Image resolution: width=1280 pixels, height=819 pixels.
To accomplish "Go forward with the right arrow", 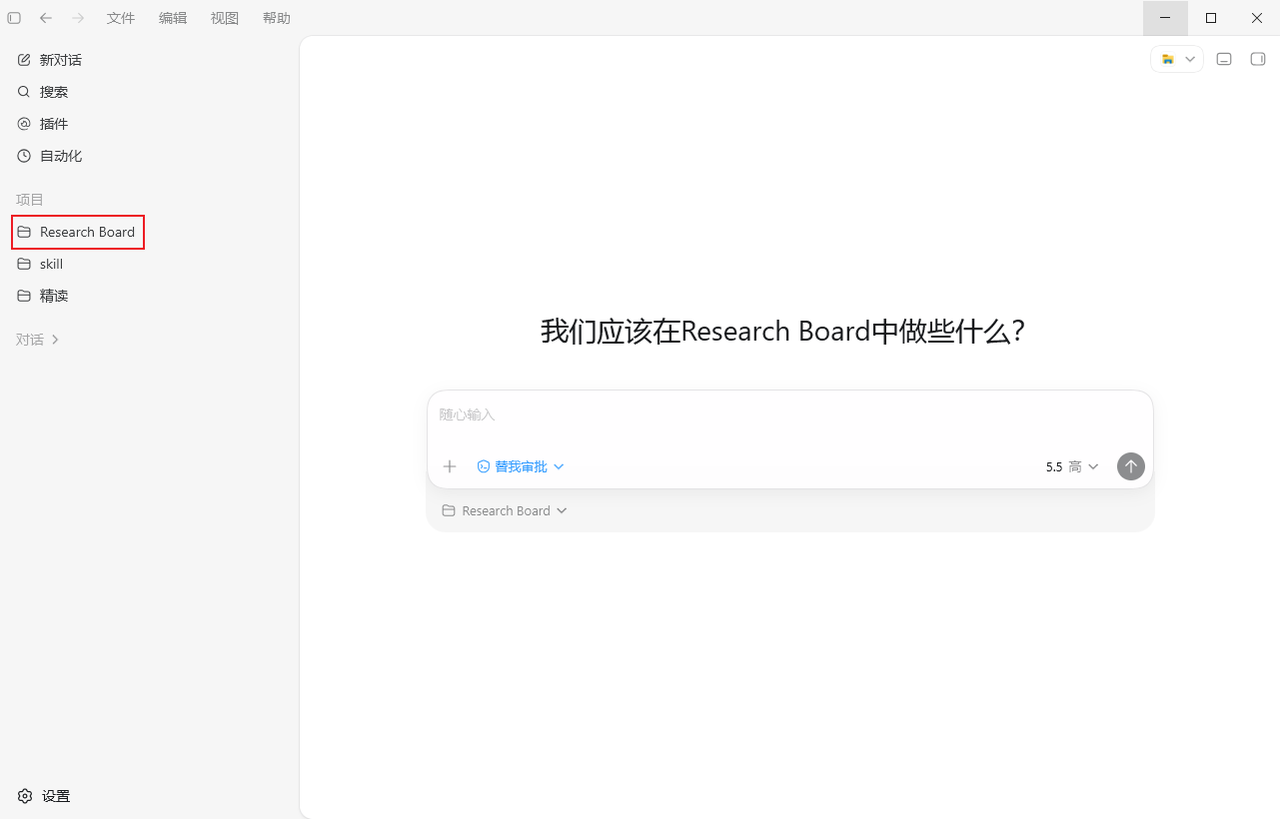I will (78, 18).
